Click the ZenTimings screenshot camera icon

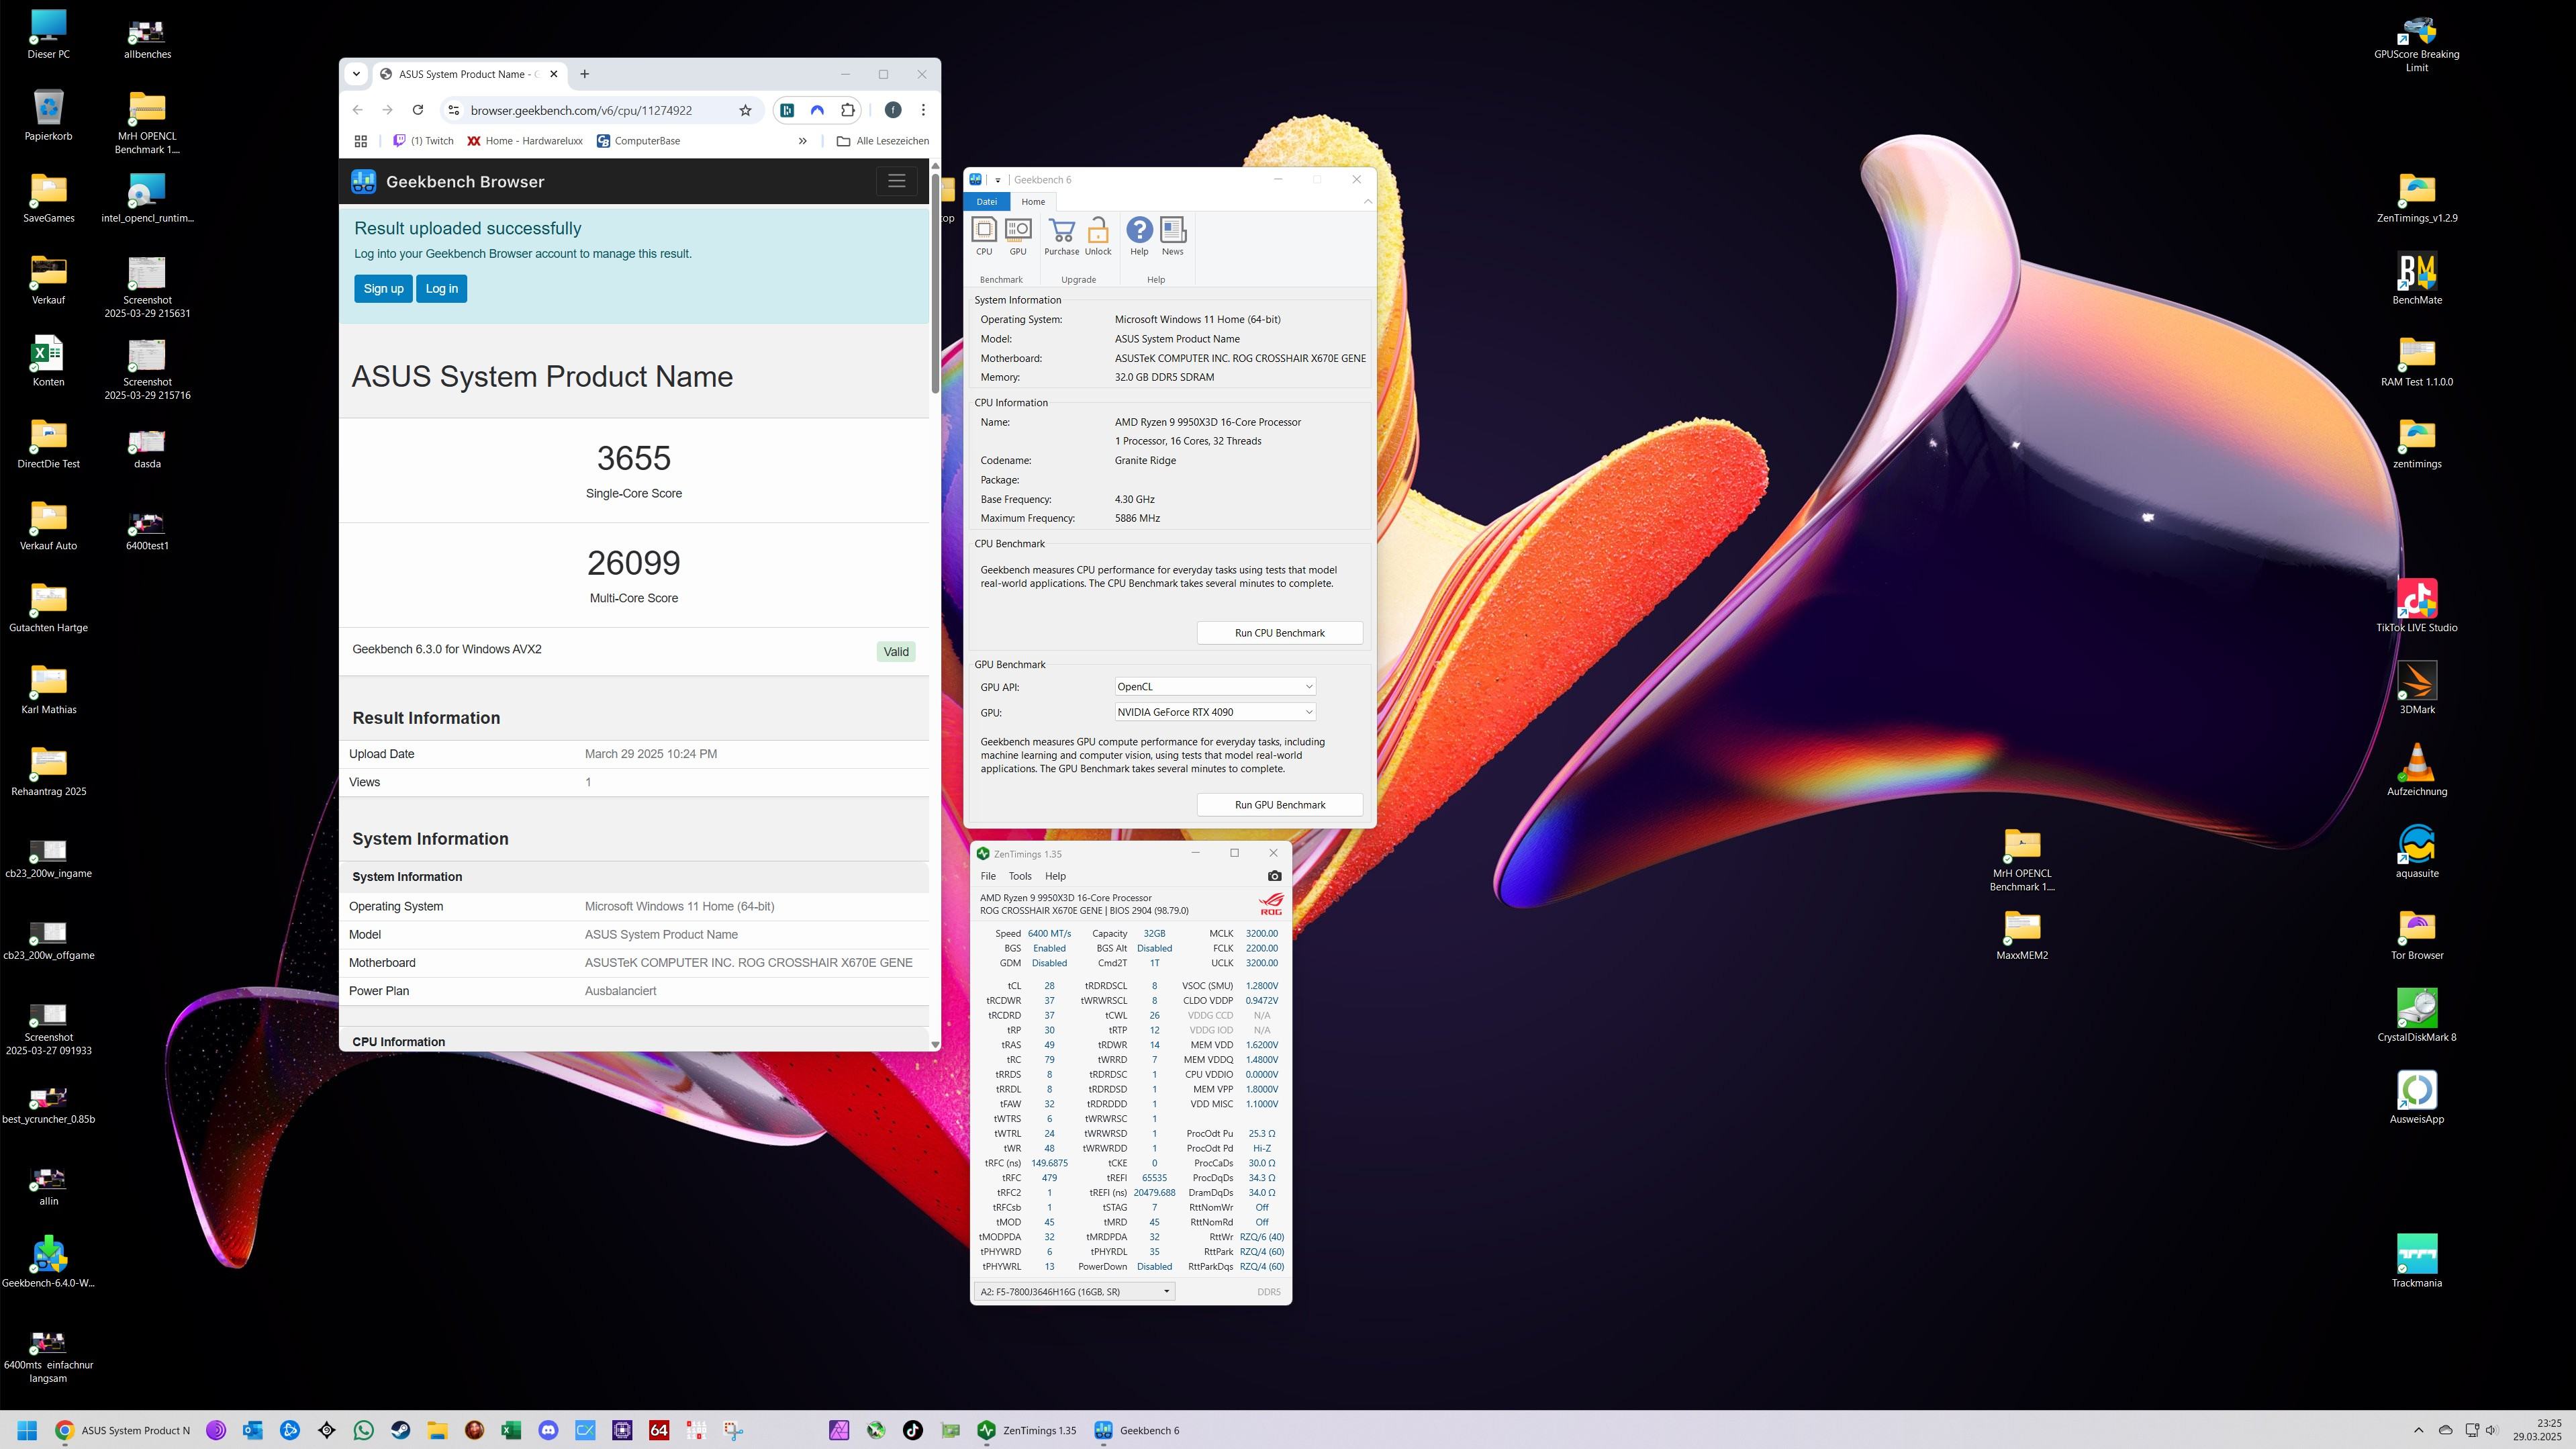point(1274,876)
